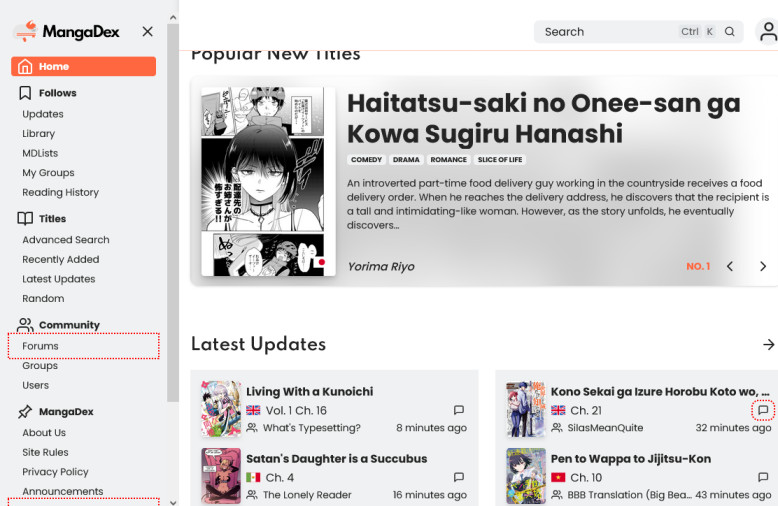This screenshot has width=778, height=506.
Task: Click the MangaDex logo in sidebar
Action: 66,32
